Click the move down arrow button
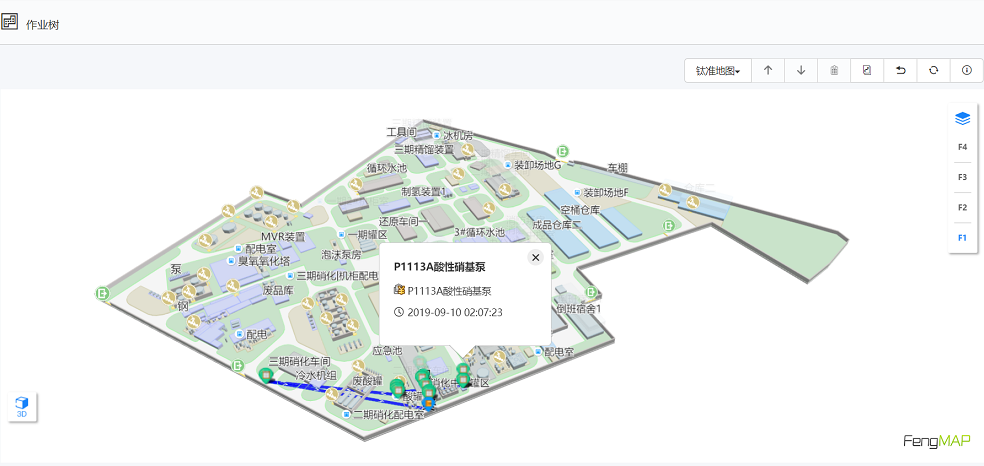984x466 pixels. click(801, 70)
